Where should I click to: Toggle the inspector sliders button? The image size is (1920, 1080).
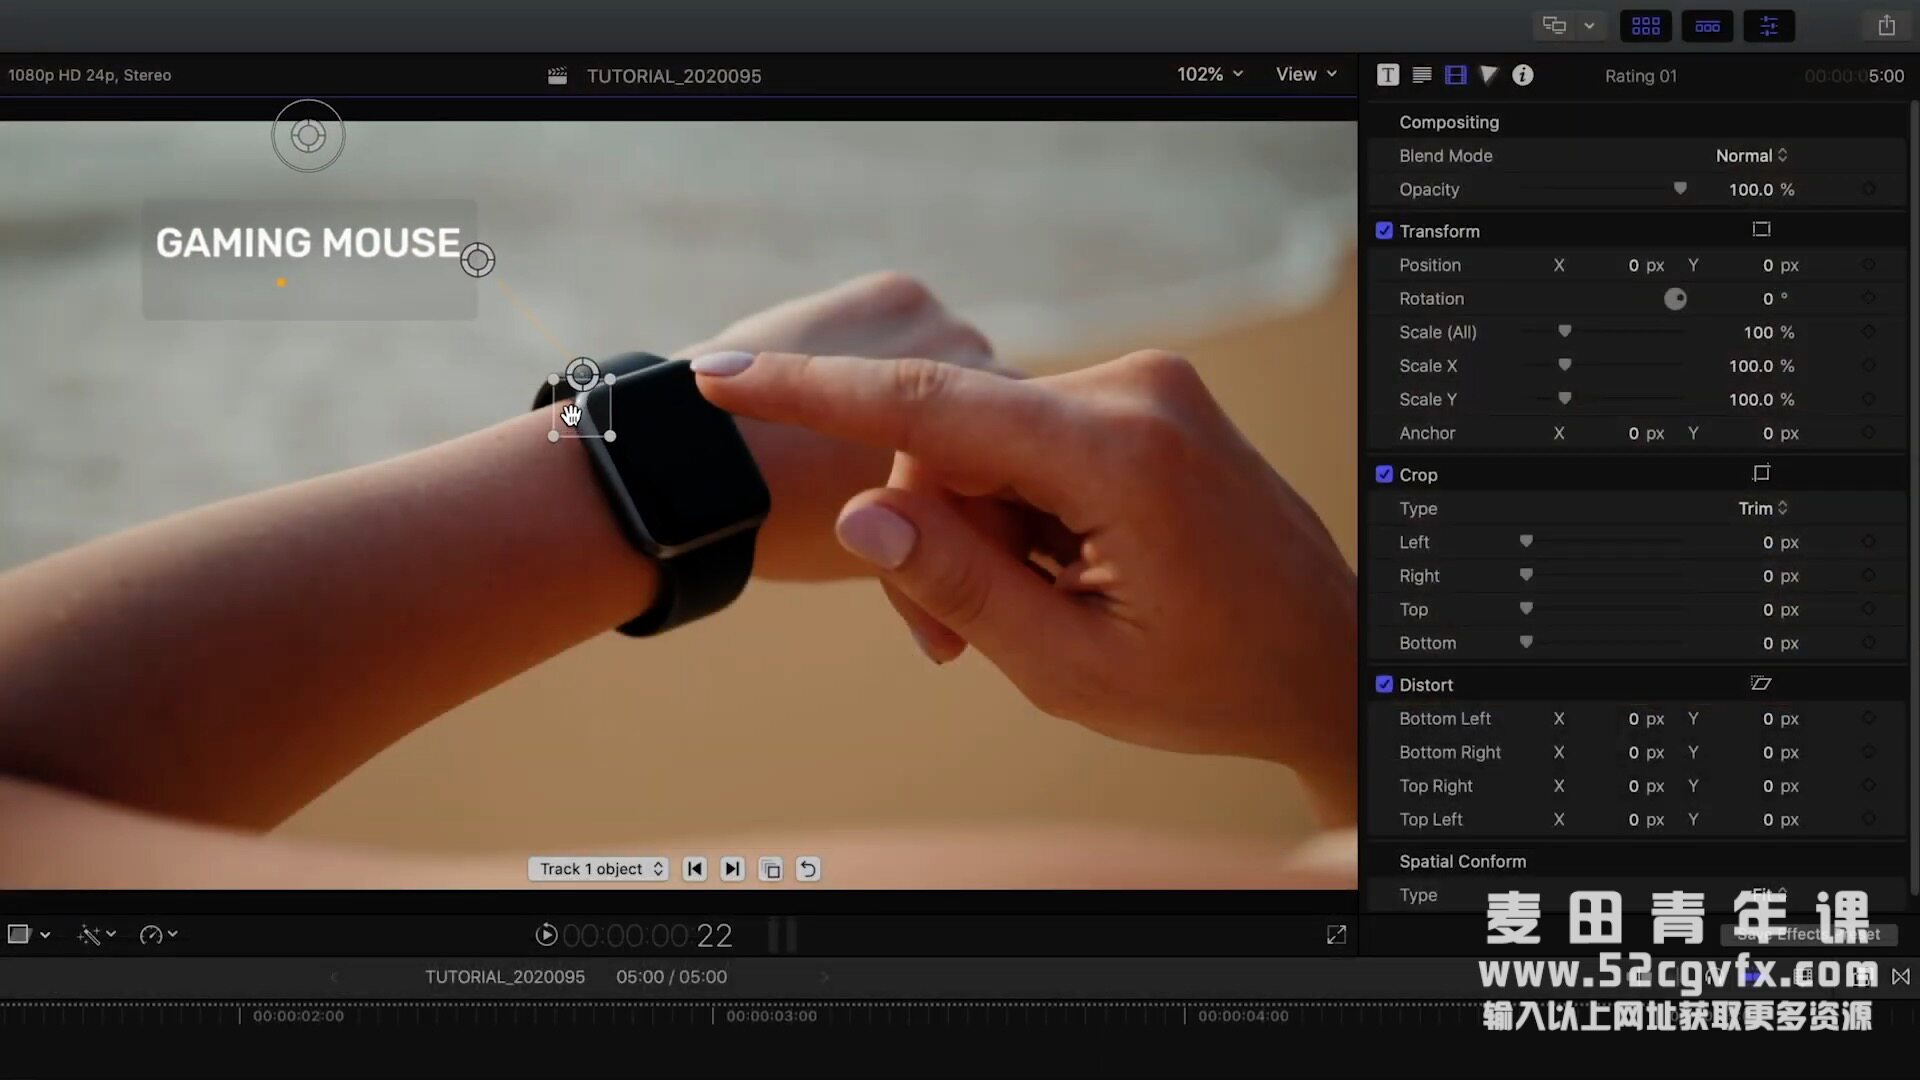[1768, 26]
